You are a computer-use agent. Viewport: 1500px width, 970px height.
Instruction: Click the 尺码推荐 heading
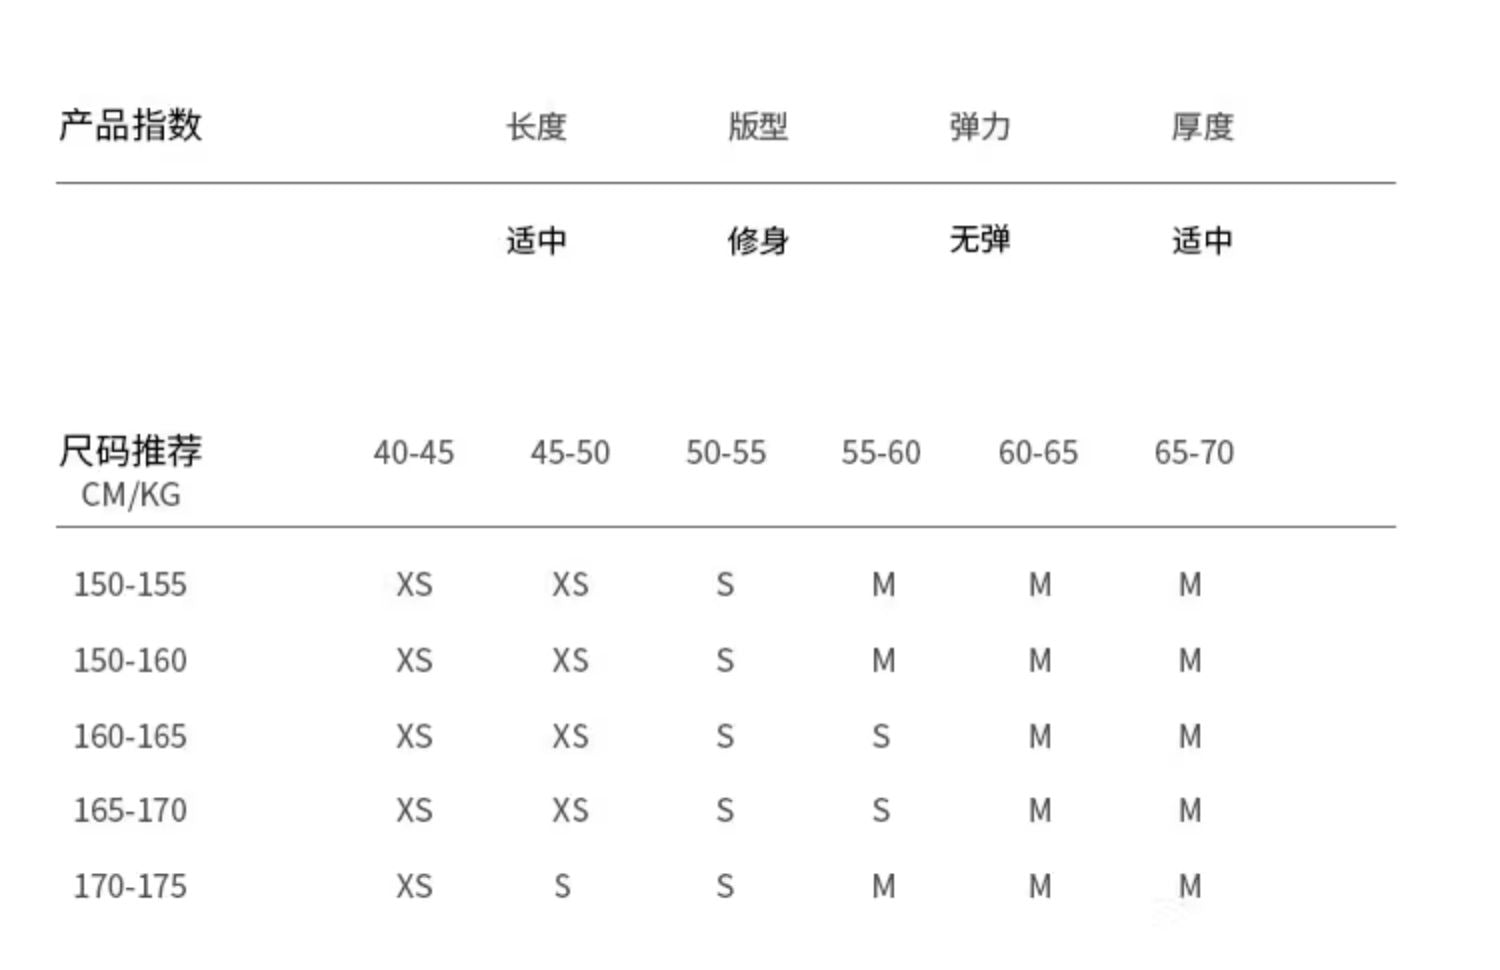[x=131, y=451]
